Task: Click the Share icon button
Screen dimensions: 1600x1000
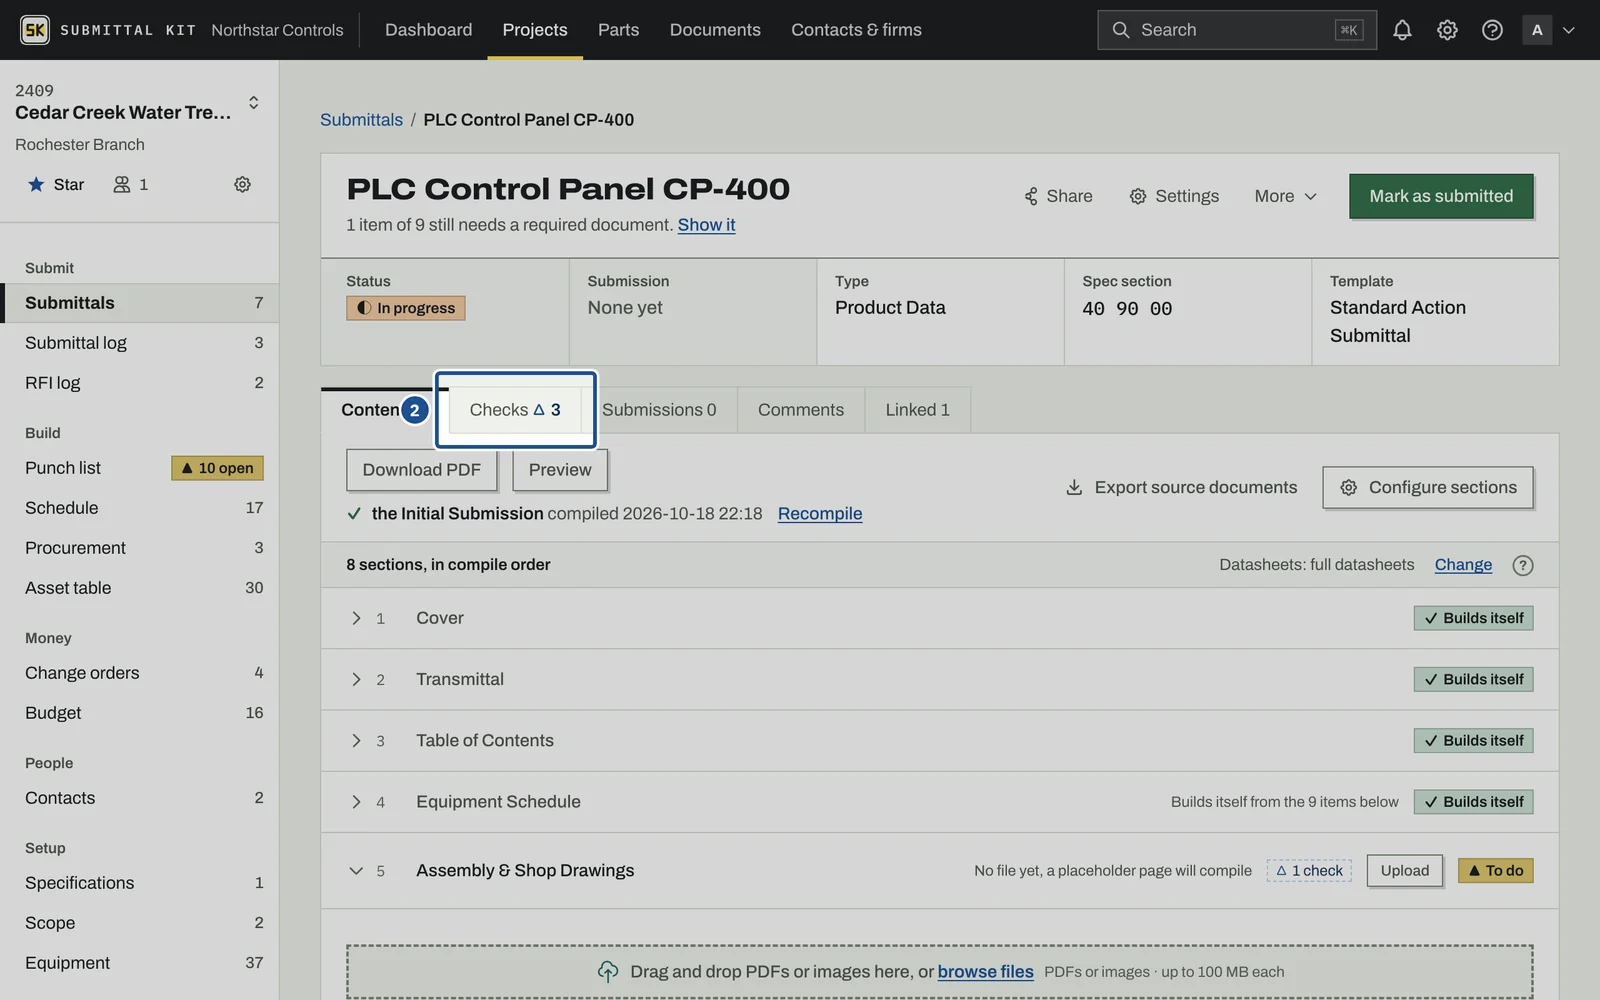Action: point(1058,196)
